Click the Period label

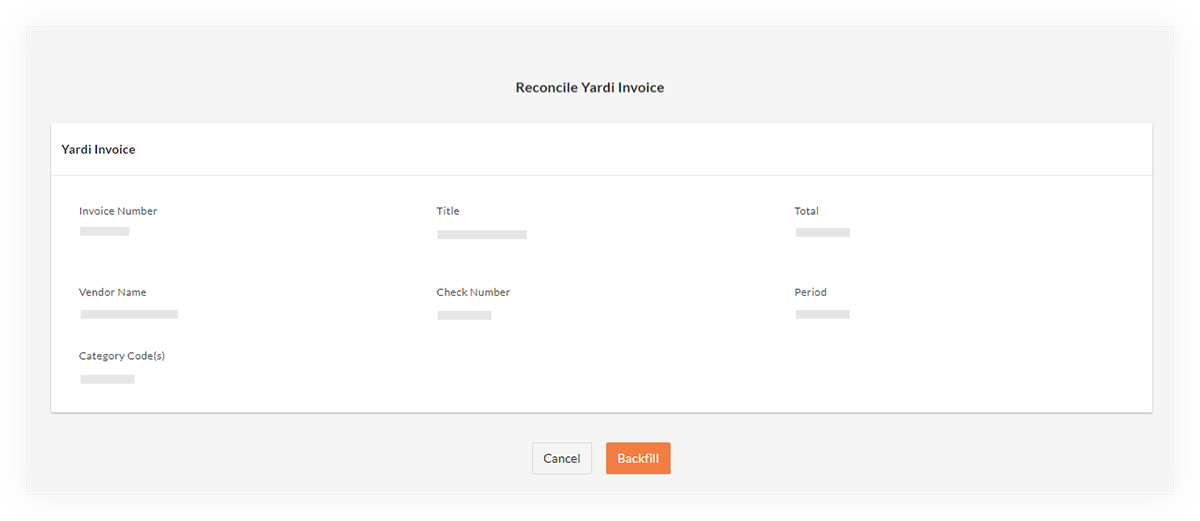click(810, 292)
